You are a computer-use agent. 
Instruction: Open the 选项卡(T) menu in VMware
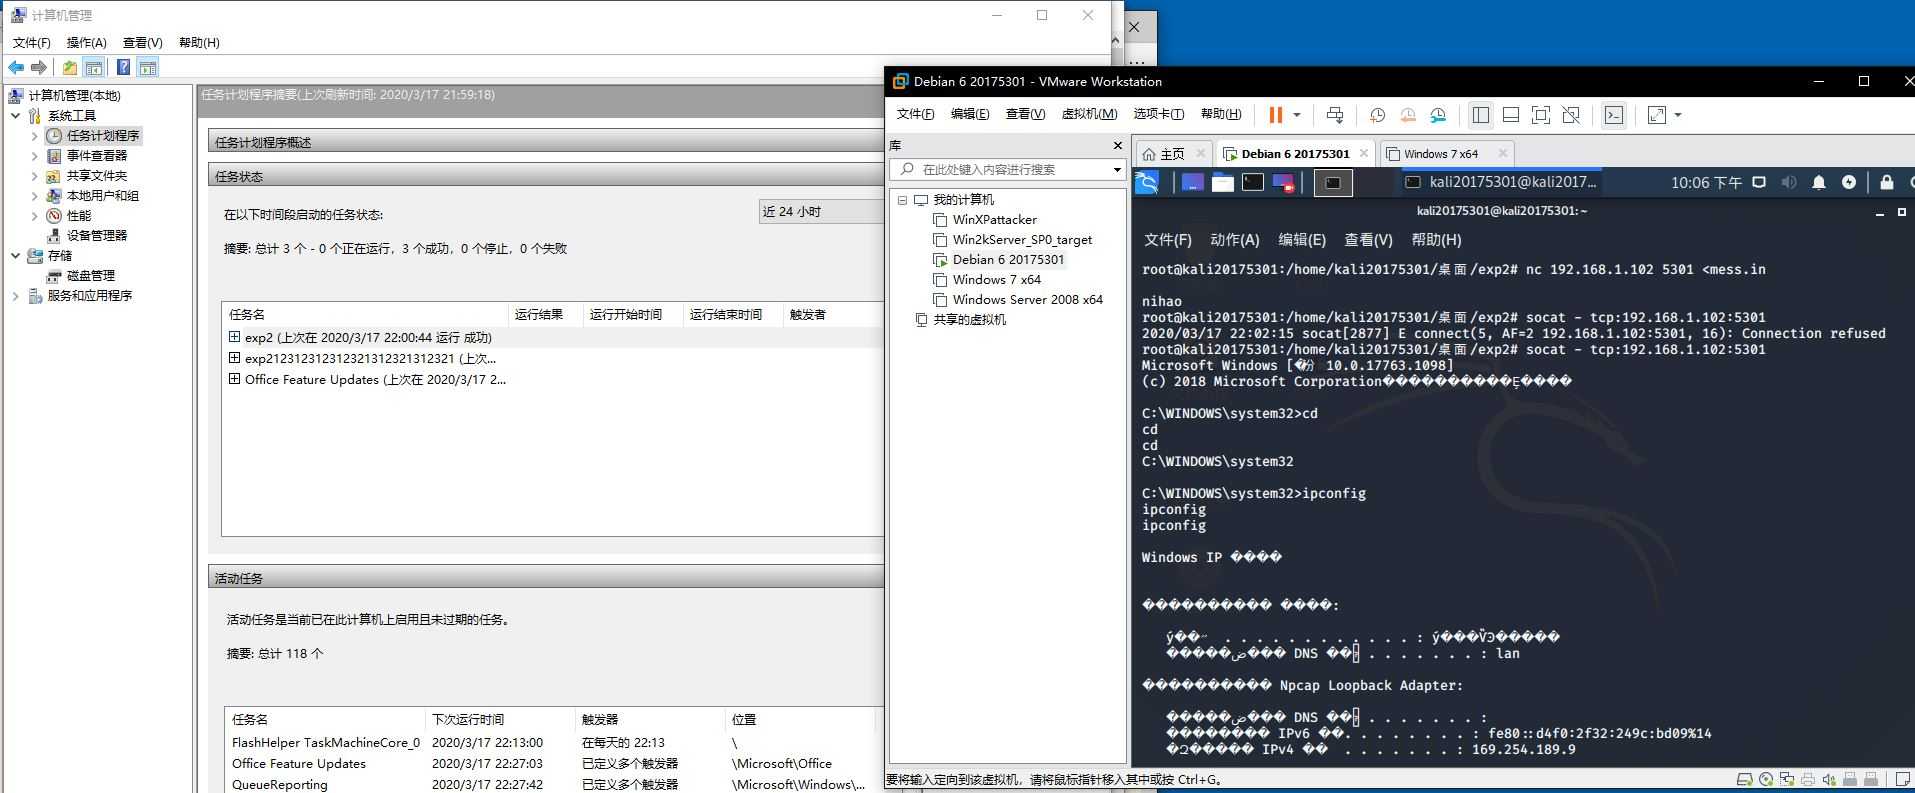[x=1159, y=114]
